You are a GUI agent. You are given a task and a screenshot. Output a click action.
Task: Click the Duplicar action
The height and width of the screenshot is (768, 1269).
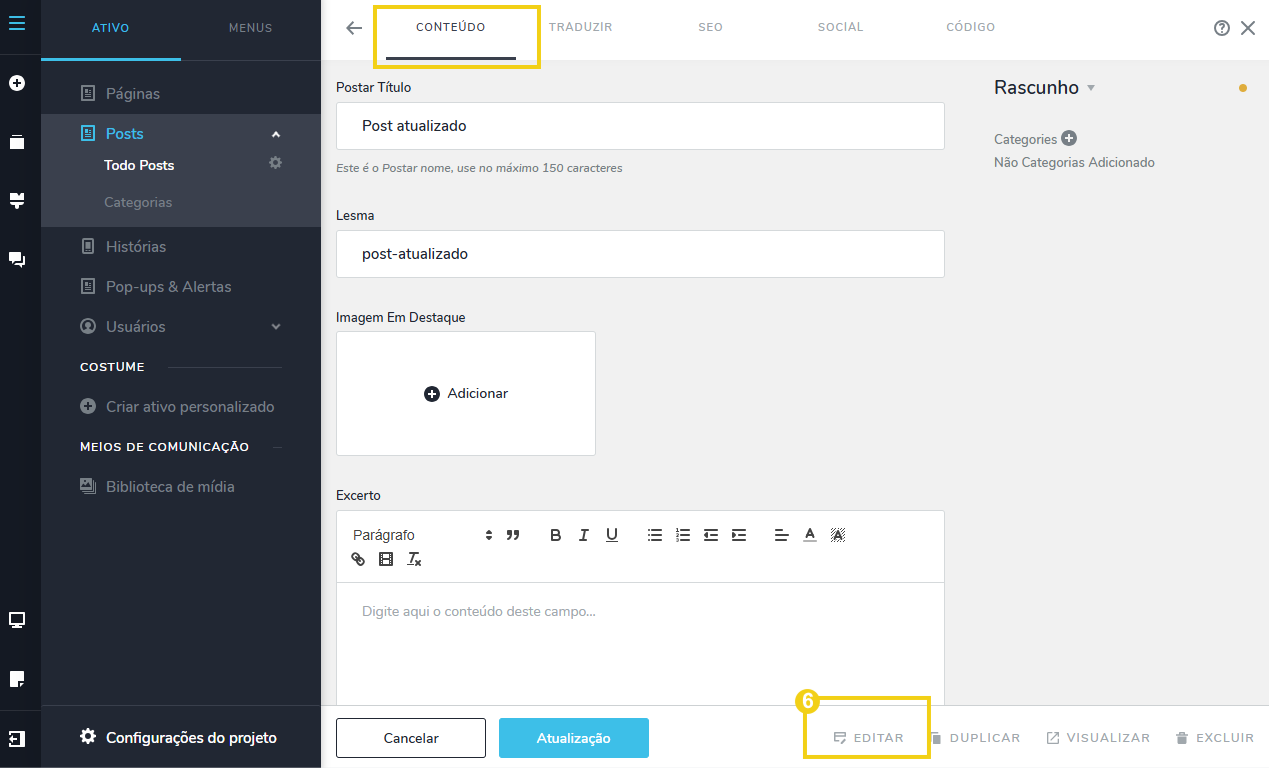(x=976, y=738)
